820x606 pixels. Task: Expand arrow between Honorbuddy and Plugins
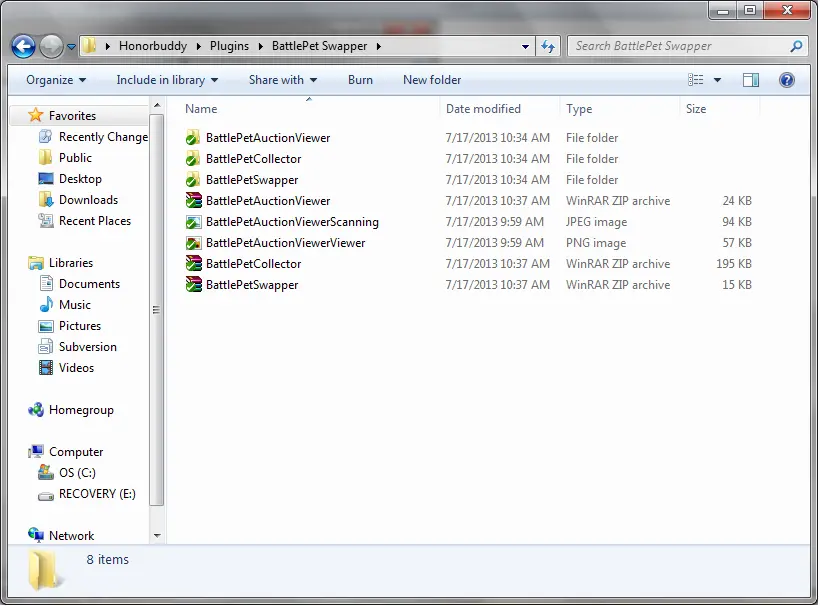tap(199, 47)
